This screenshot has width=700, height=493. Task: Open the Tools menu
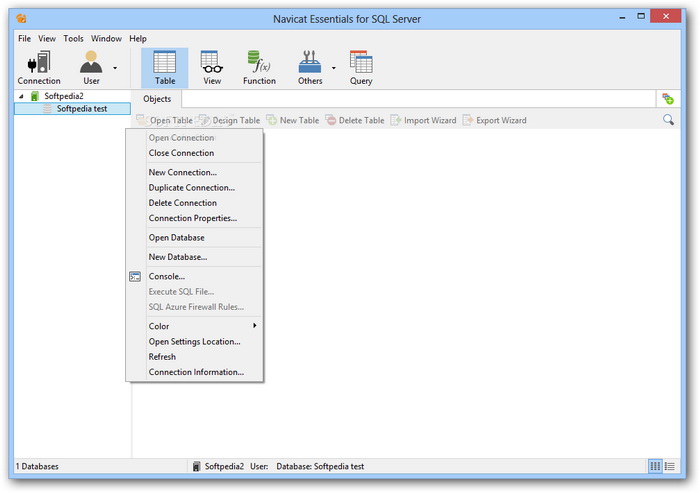(74, 38)
